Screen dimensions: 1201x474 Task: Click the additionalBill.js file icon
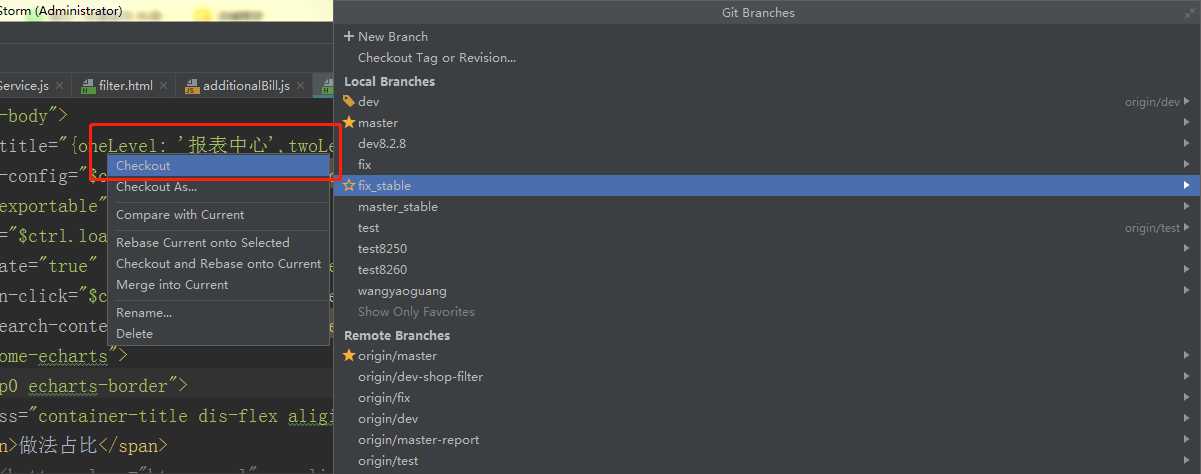tap(192, 86)
